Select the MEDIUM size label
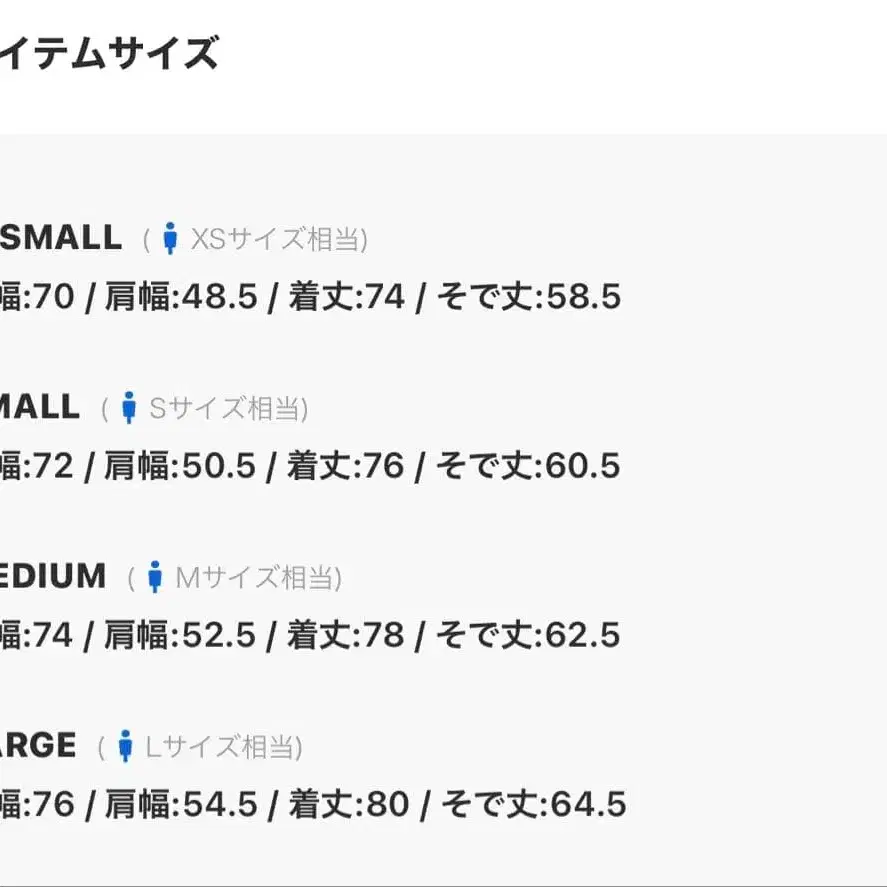This screenshot has height=887, width=887. [52, 576]
